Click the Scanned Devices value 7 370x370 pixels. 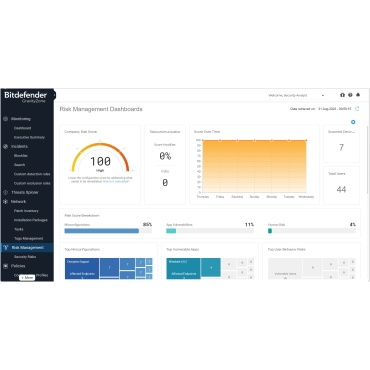341,147
